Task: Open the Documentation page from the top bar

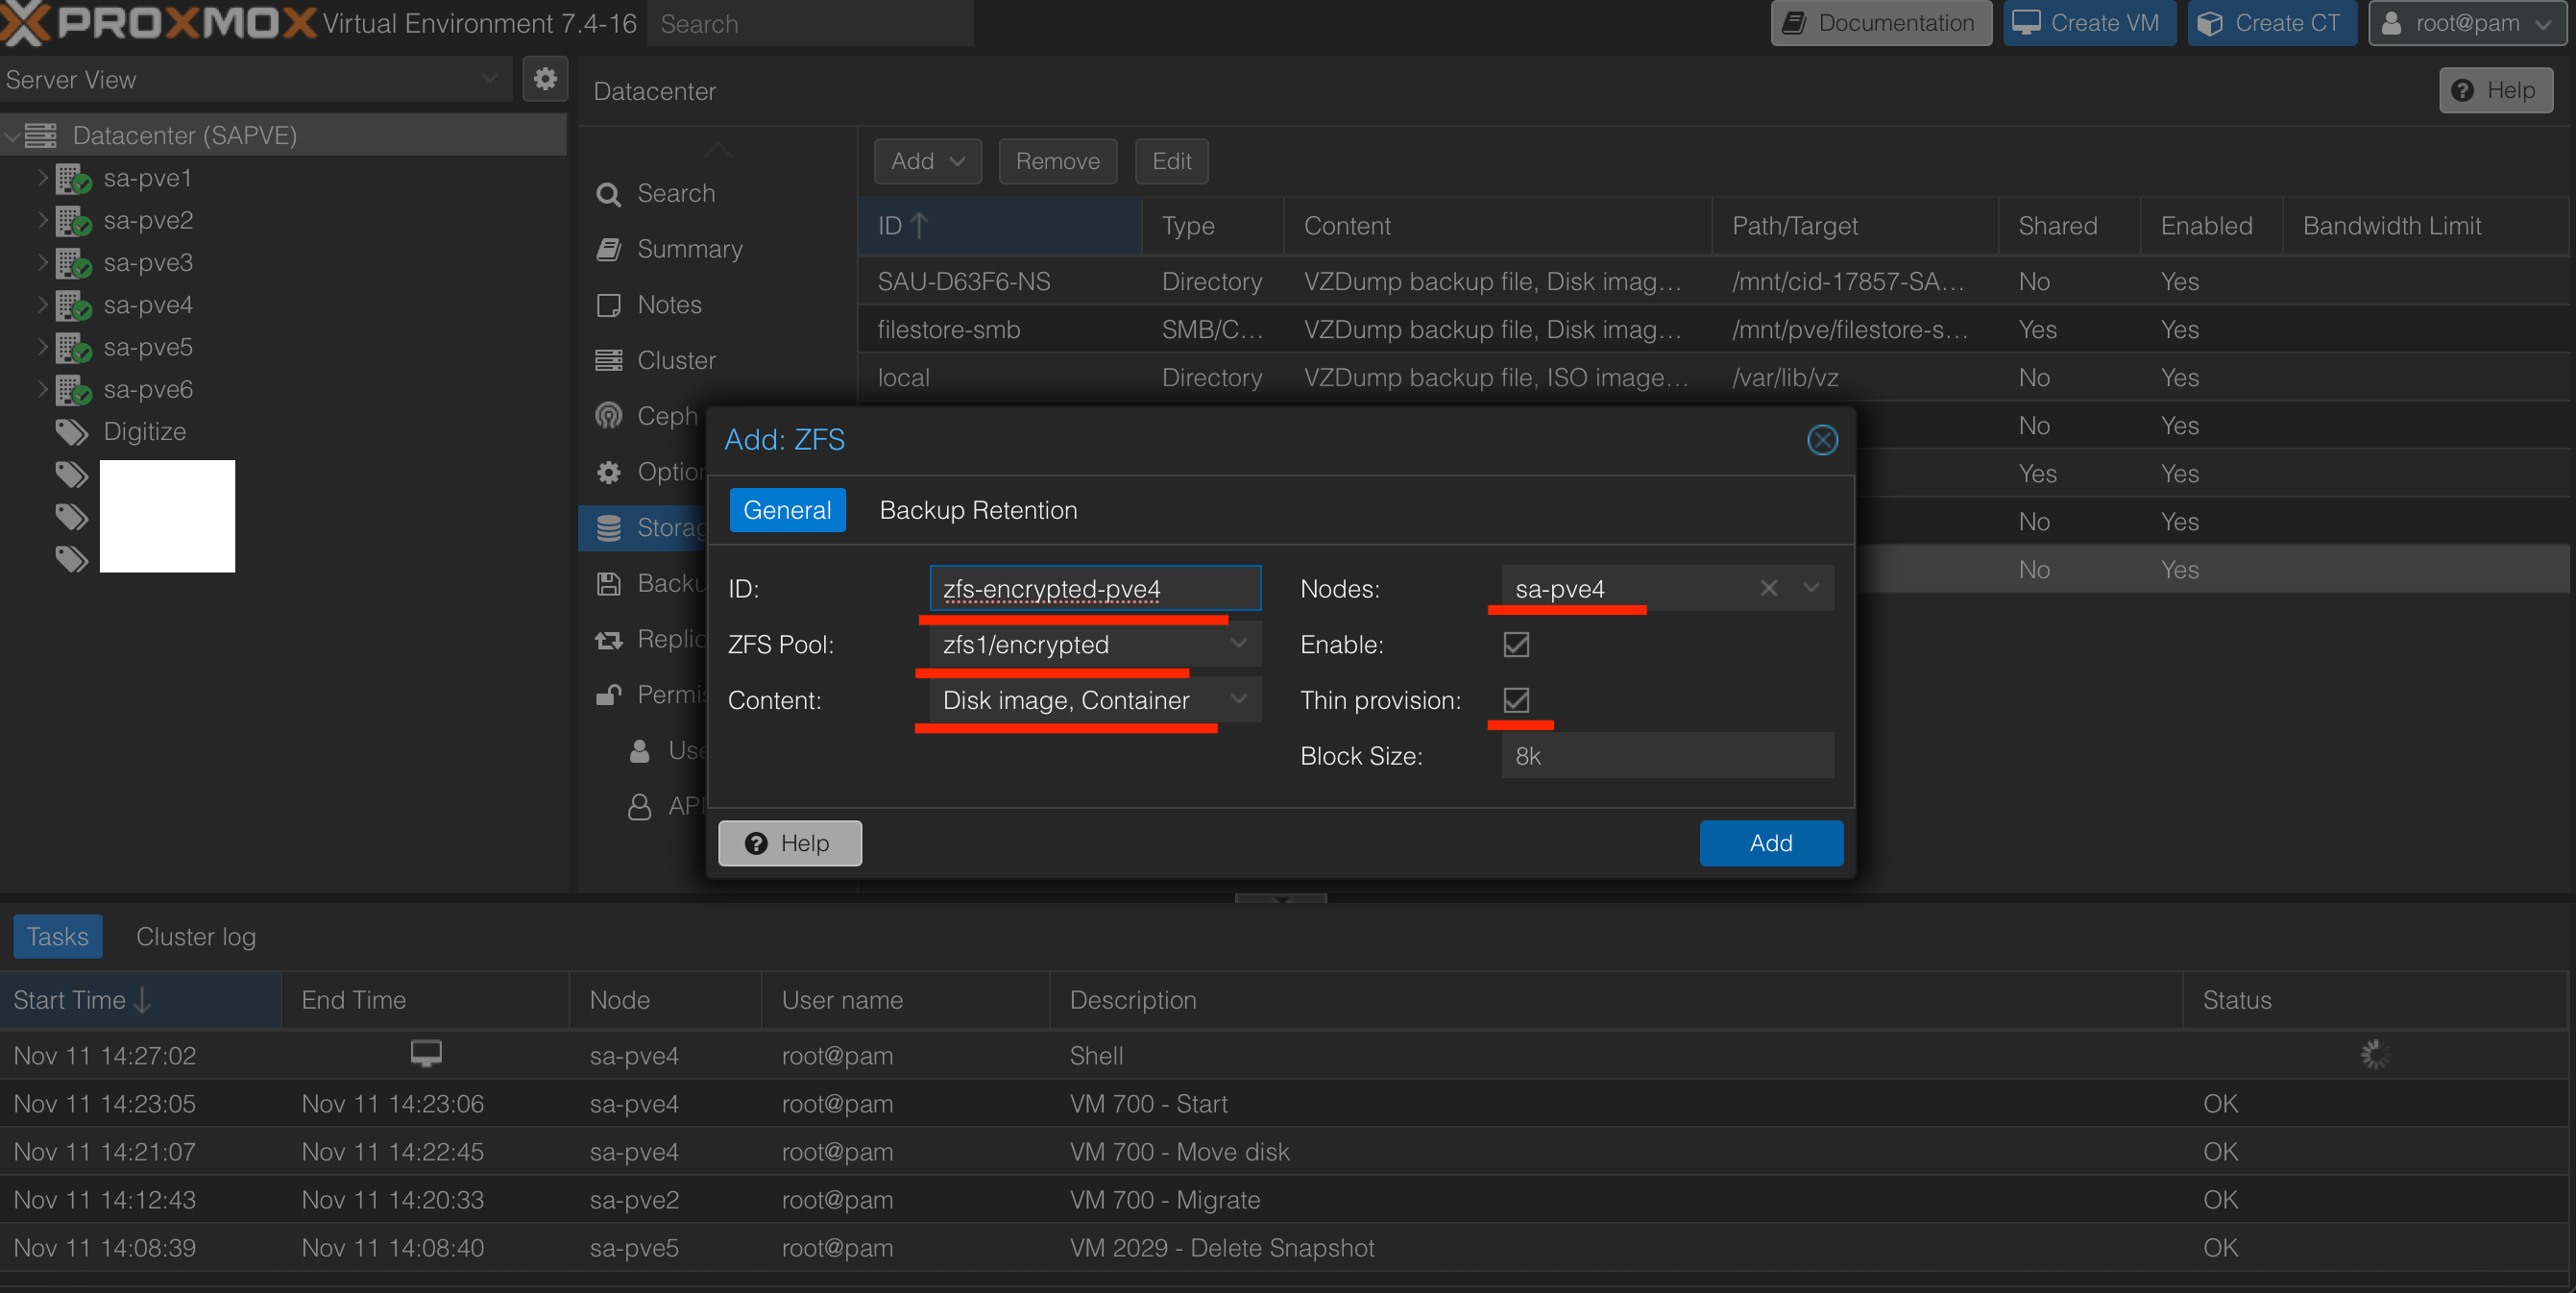Action: click(1880, 23)
